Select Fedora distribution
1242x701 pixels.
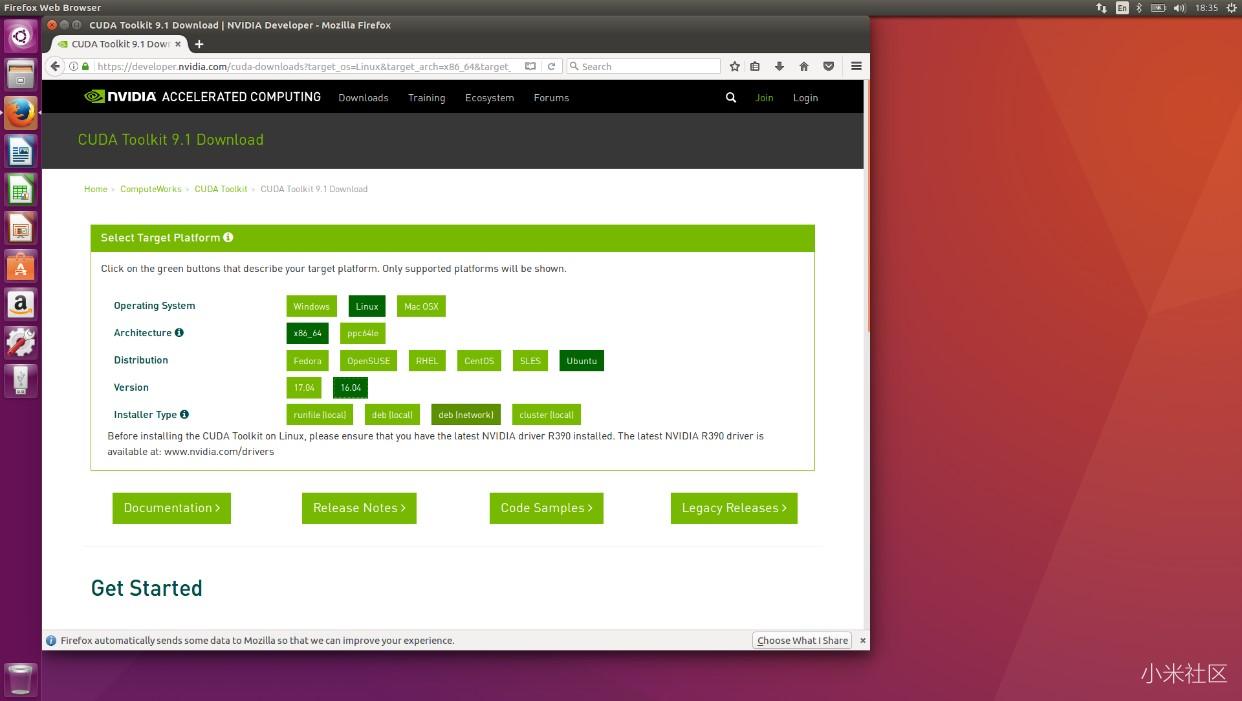(x=308, y=361)
